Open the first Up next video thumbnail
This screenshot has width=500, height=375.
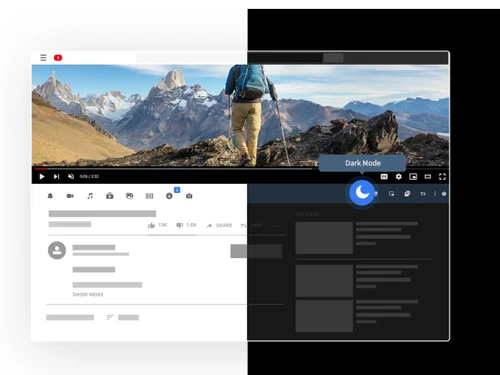click(324, 238)
